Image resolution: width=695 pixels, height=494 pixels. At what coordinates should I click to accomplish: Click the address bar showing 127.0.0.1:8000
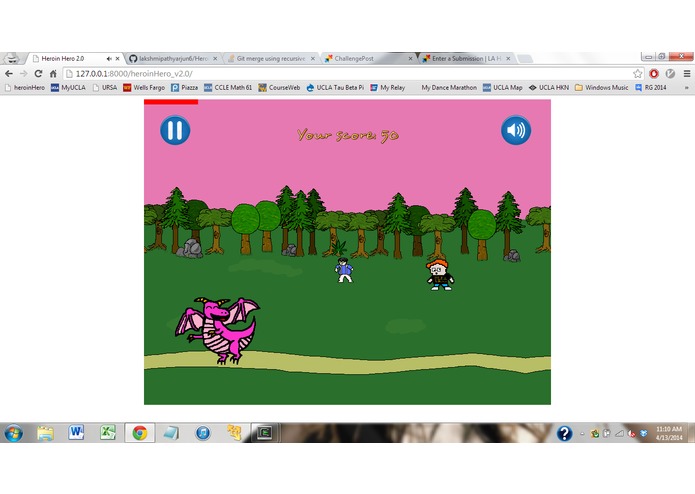tap(348, 74)
